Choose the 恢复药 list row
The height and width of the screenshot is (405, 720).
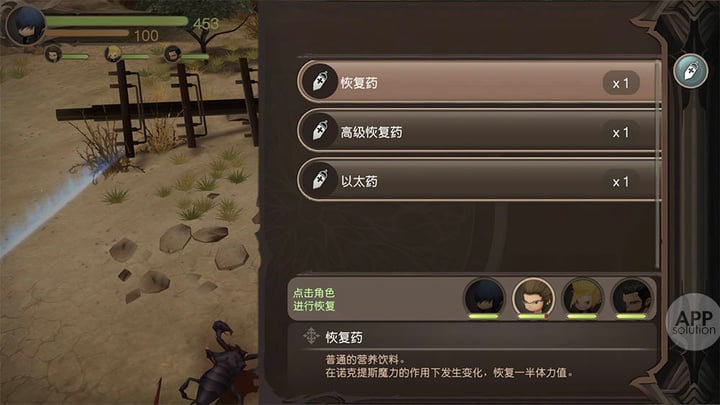click(x=478, y=82)
